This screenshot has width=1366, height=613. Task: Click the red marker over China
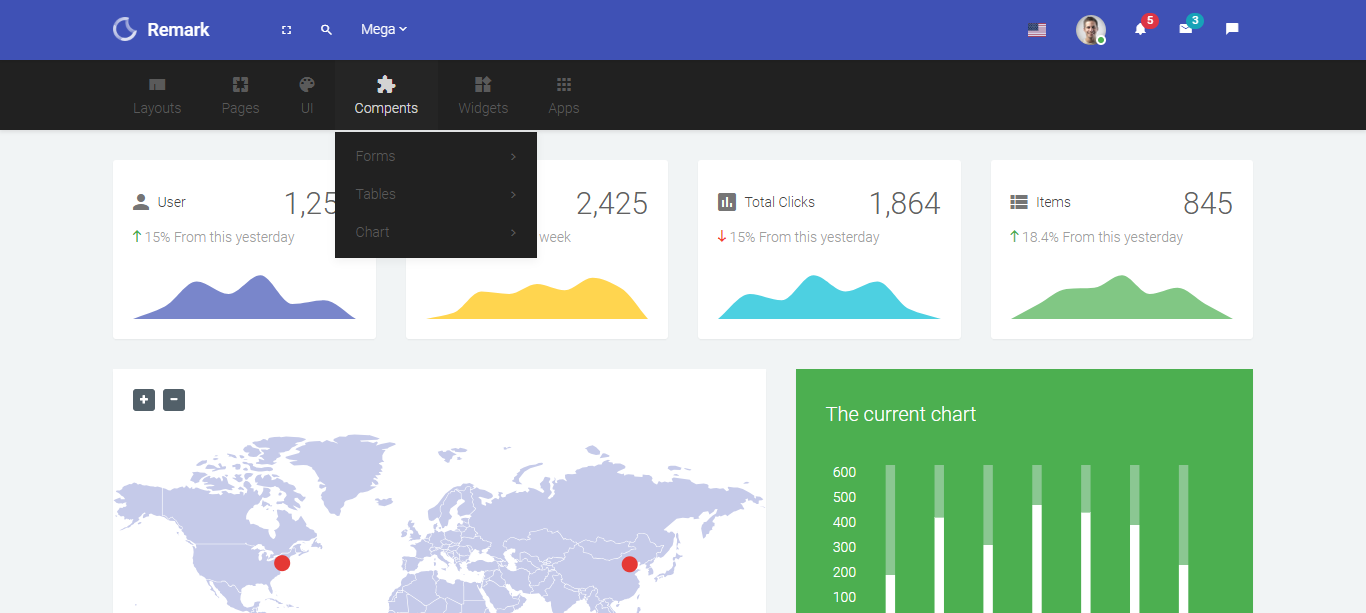pyautogui.click(x=630, y=564)
